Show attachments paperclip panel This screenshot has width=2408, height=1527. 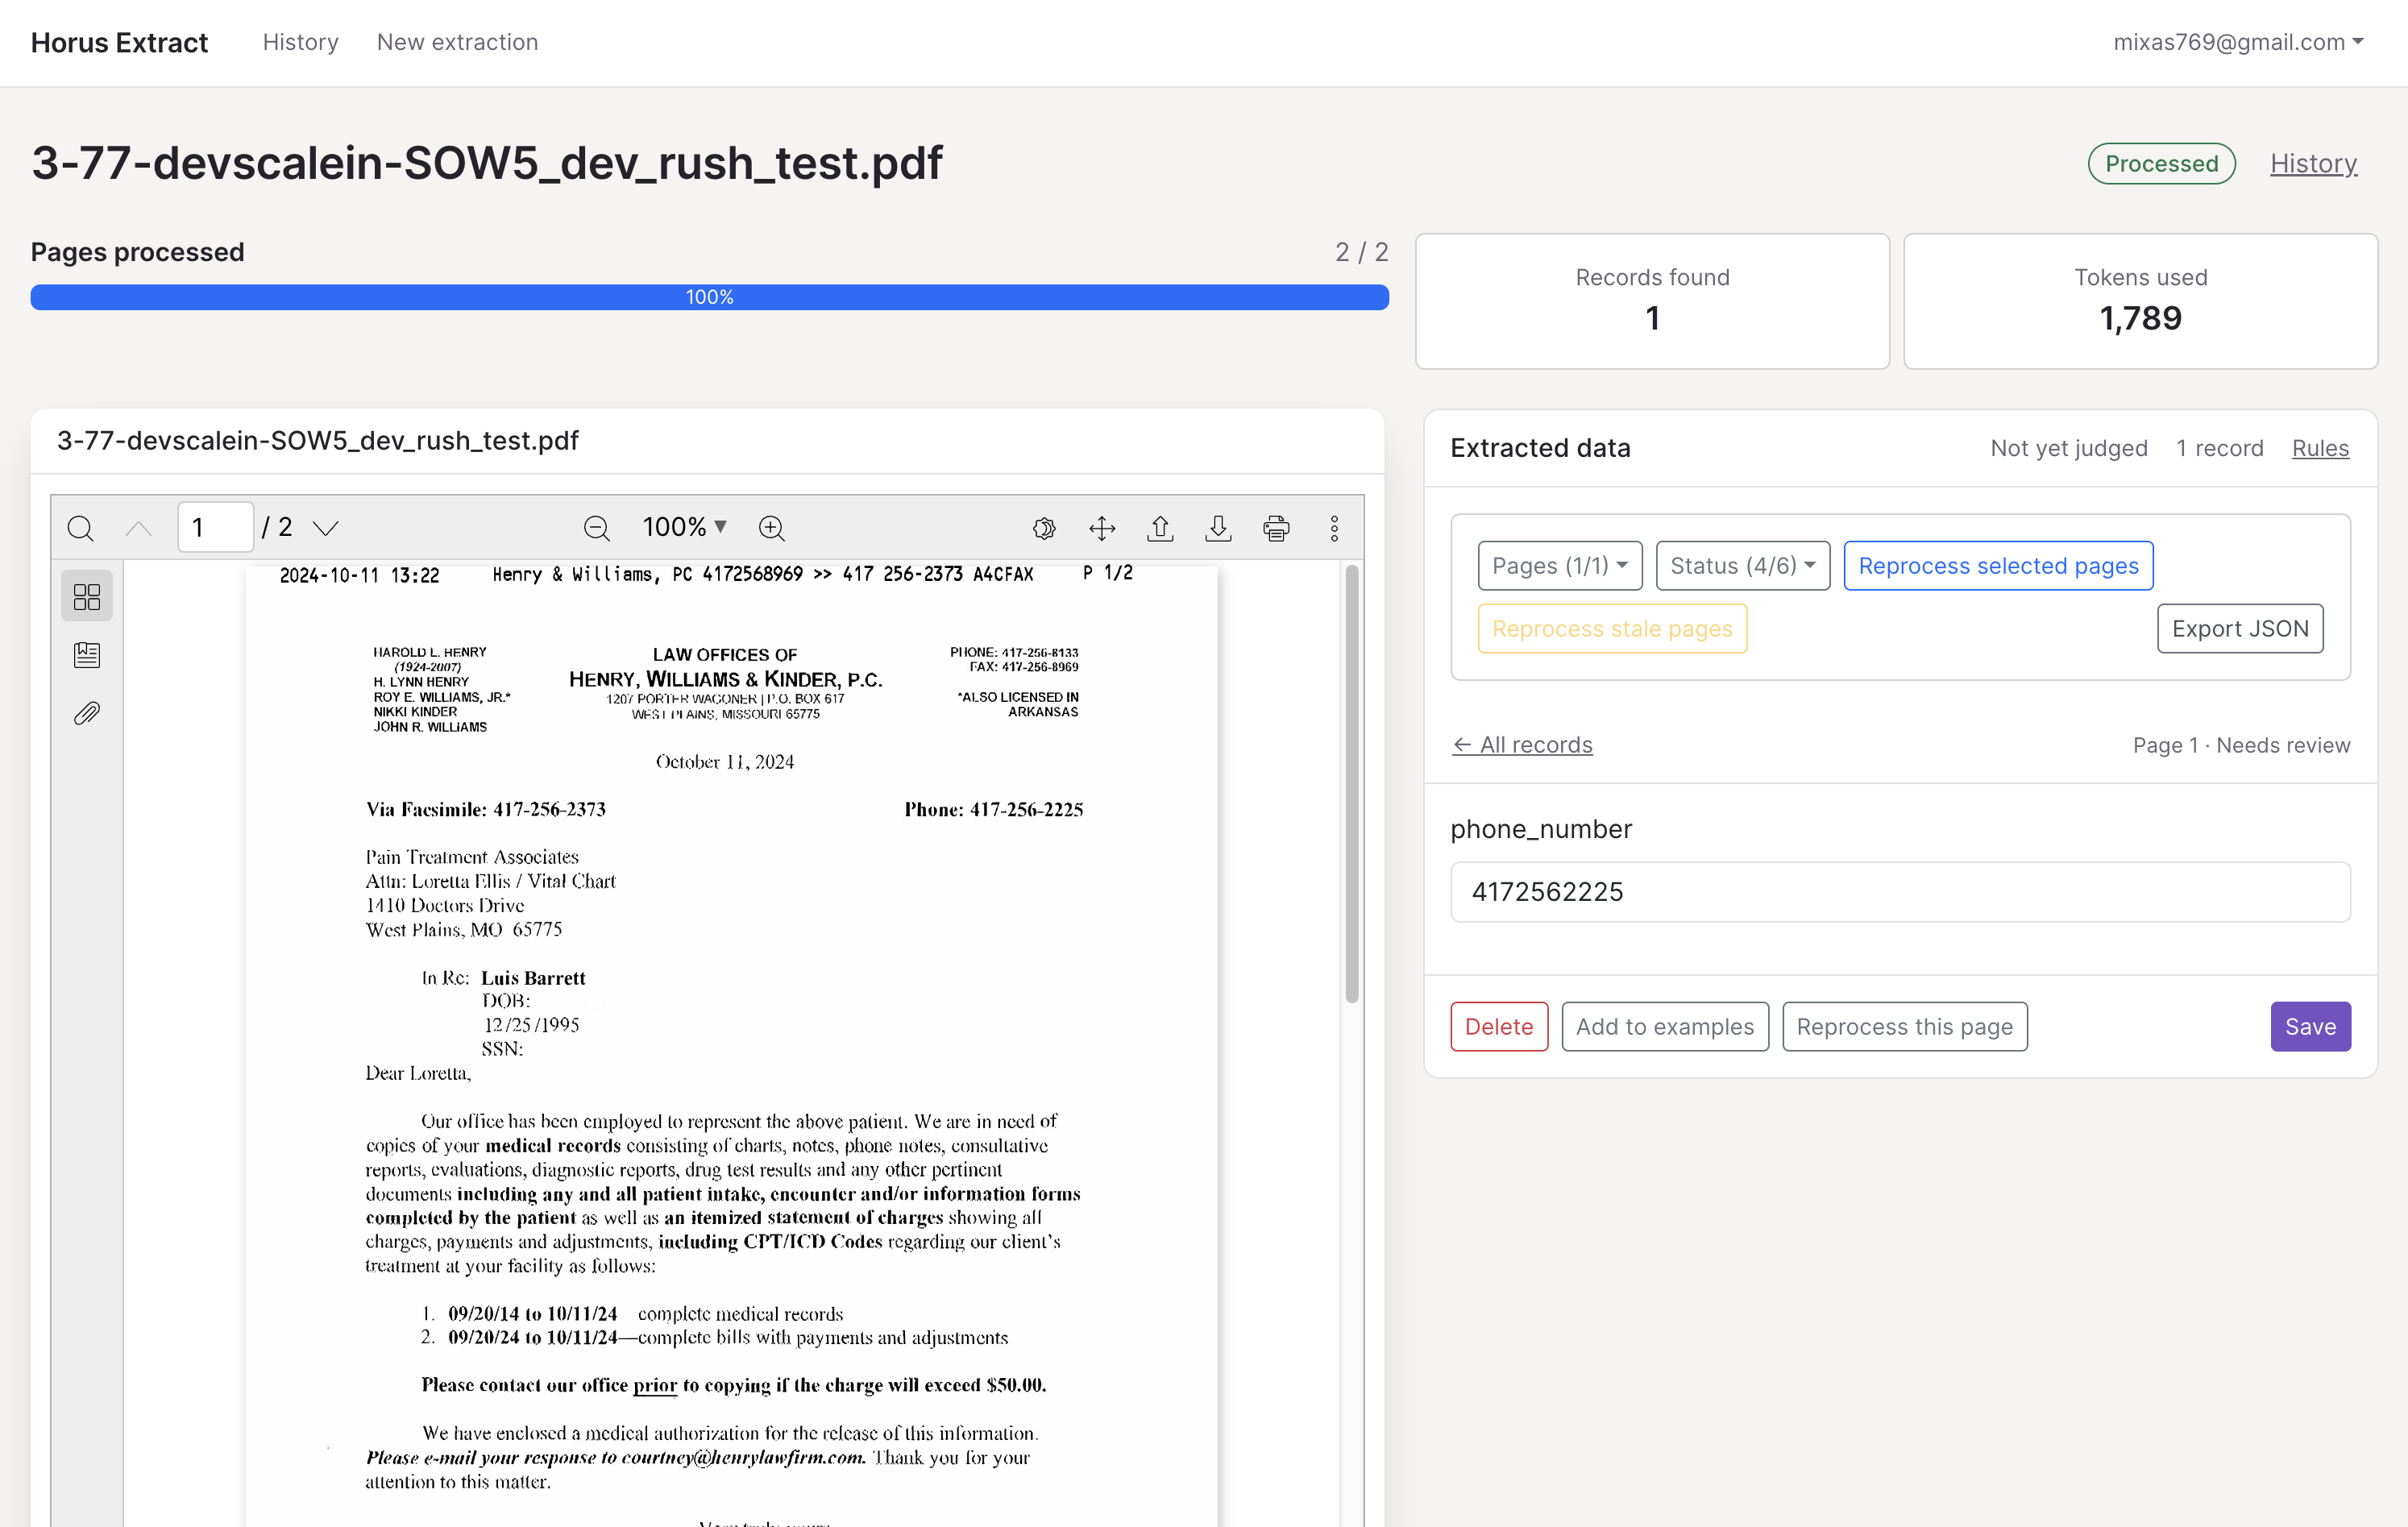pyautogui.click(x=87, y=713)
